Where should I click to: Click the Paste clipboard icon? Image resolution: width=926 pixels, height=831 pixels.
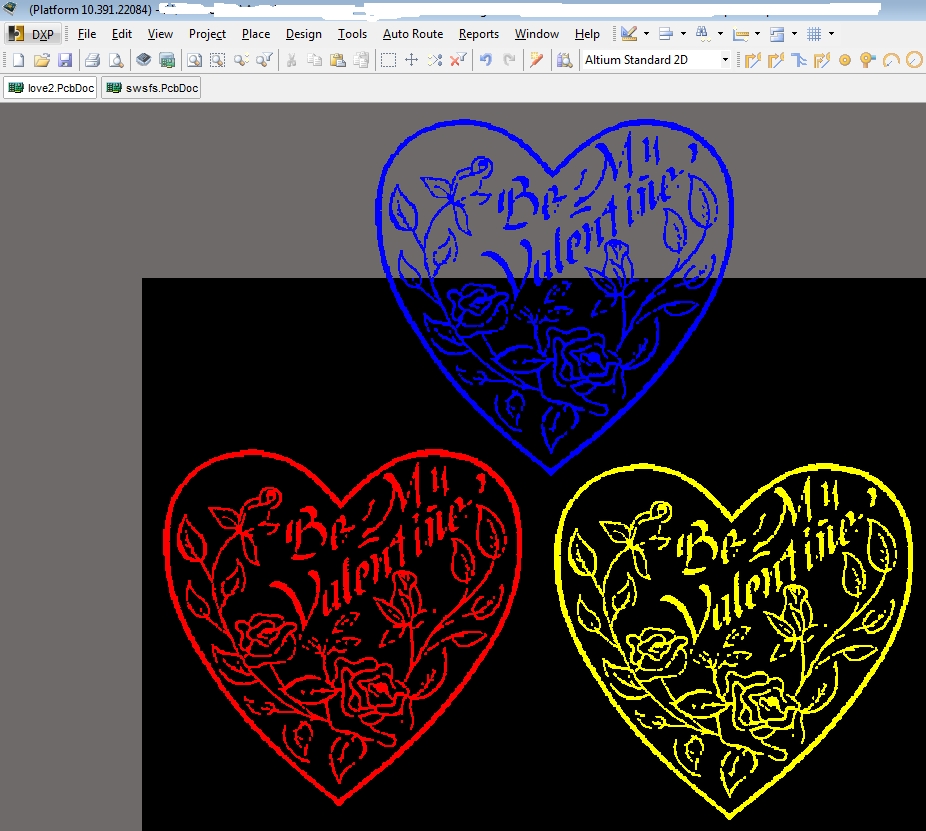tap(338, 60)
